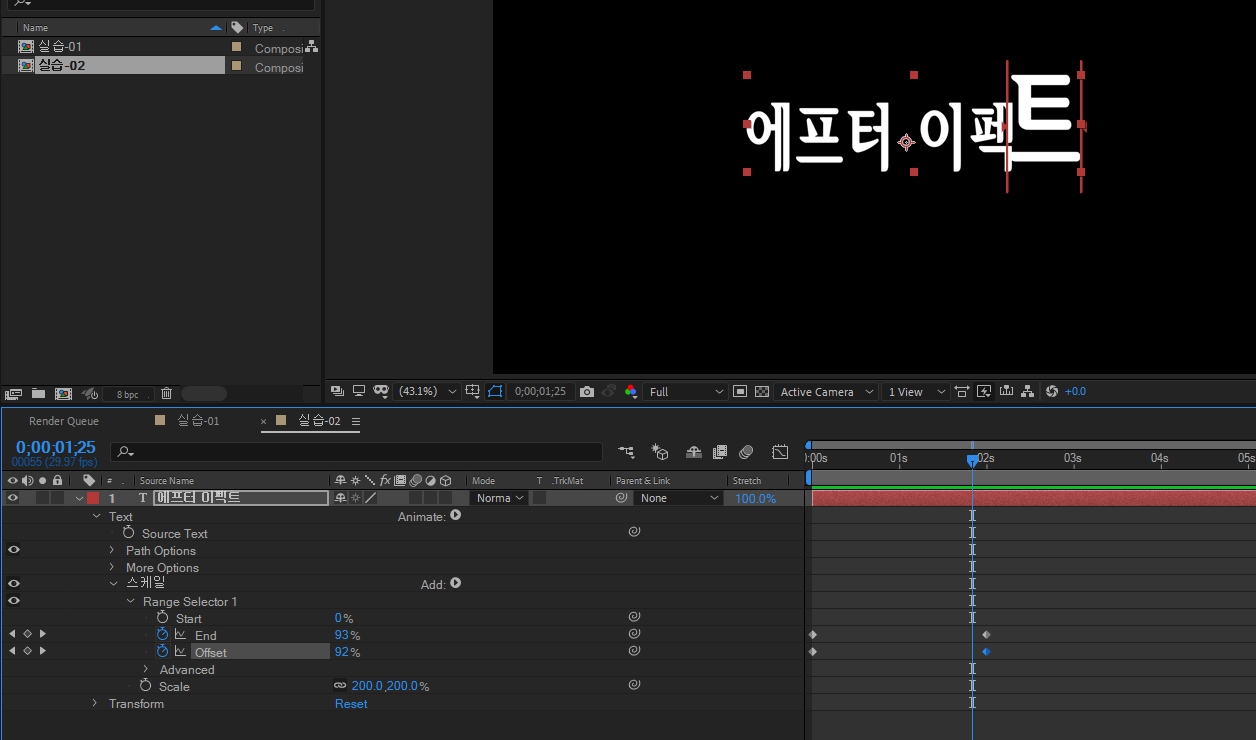Image resolution: width=1256 pixels, height=740 pixels.
Task: Toggle shy switch on 에프터 이펙트 layer
Action: tap(340, 498)
